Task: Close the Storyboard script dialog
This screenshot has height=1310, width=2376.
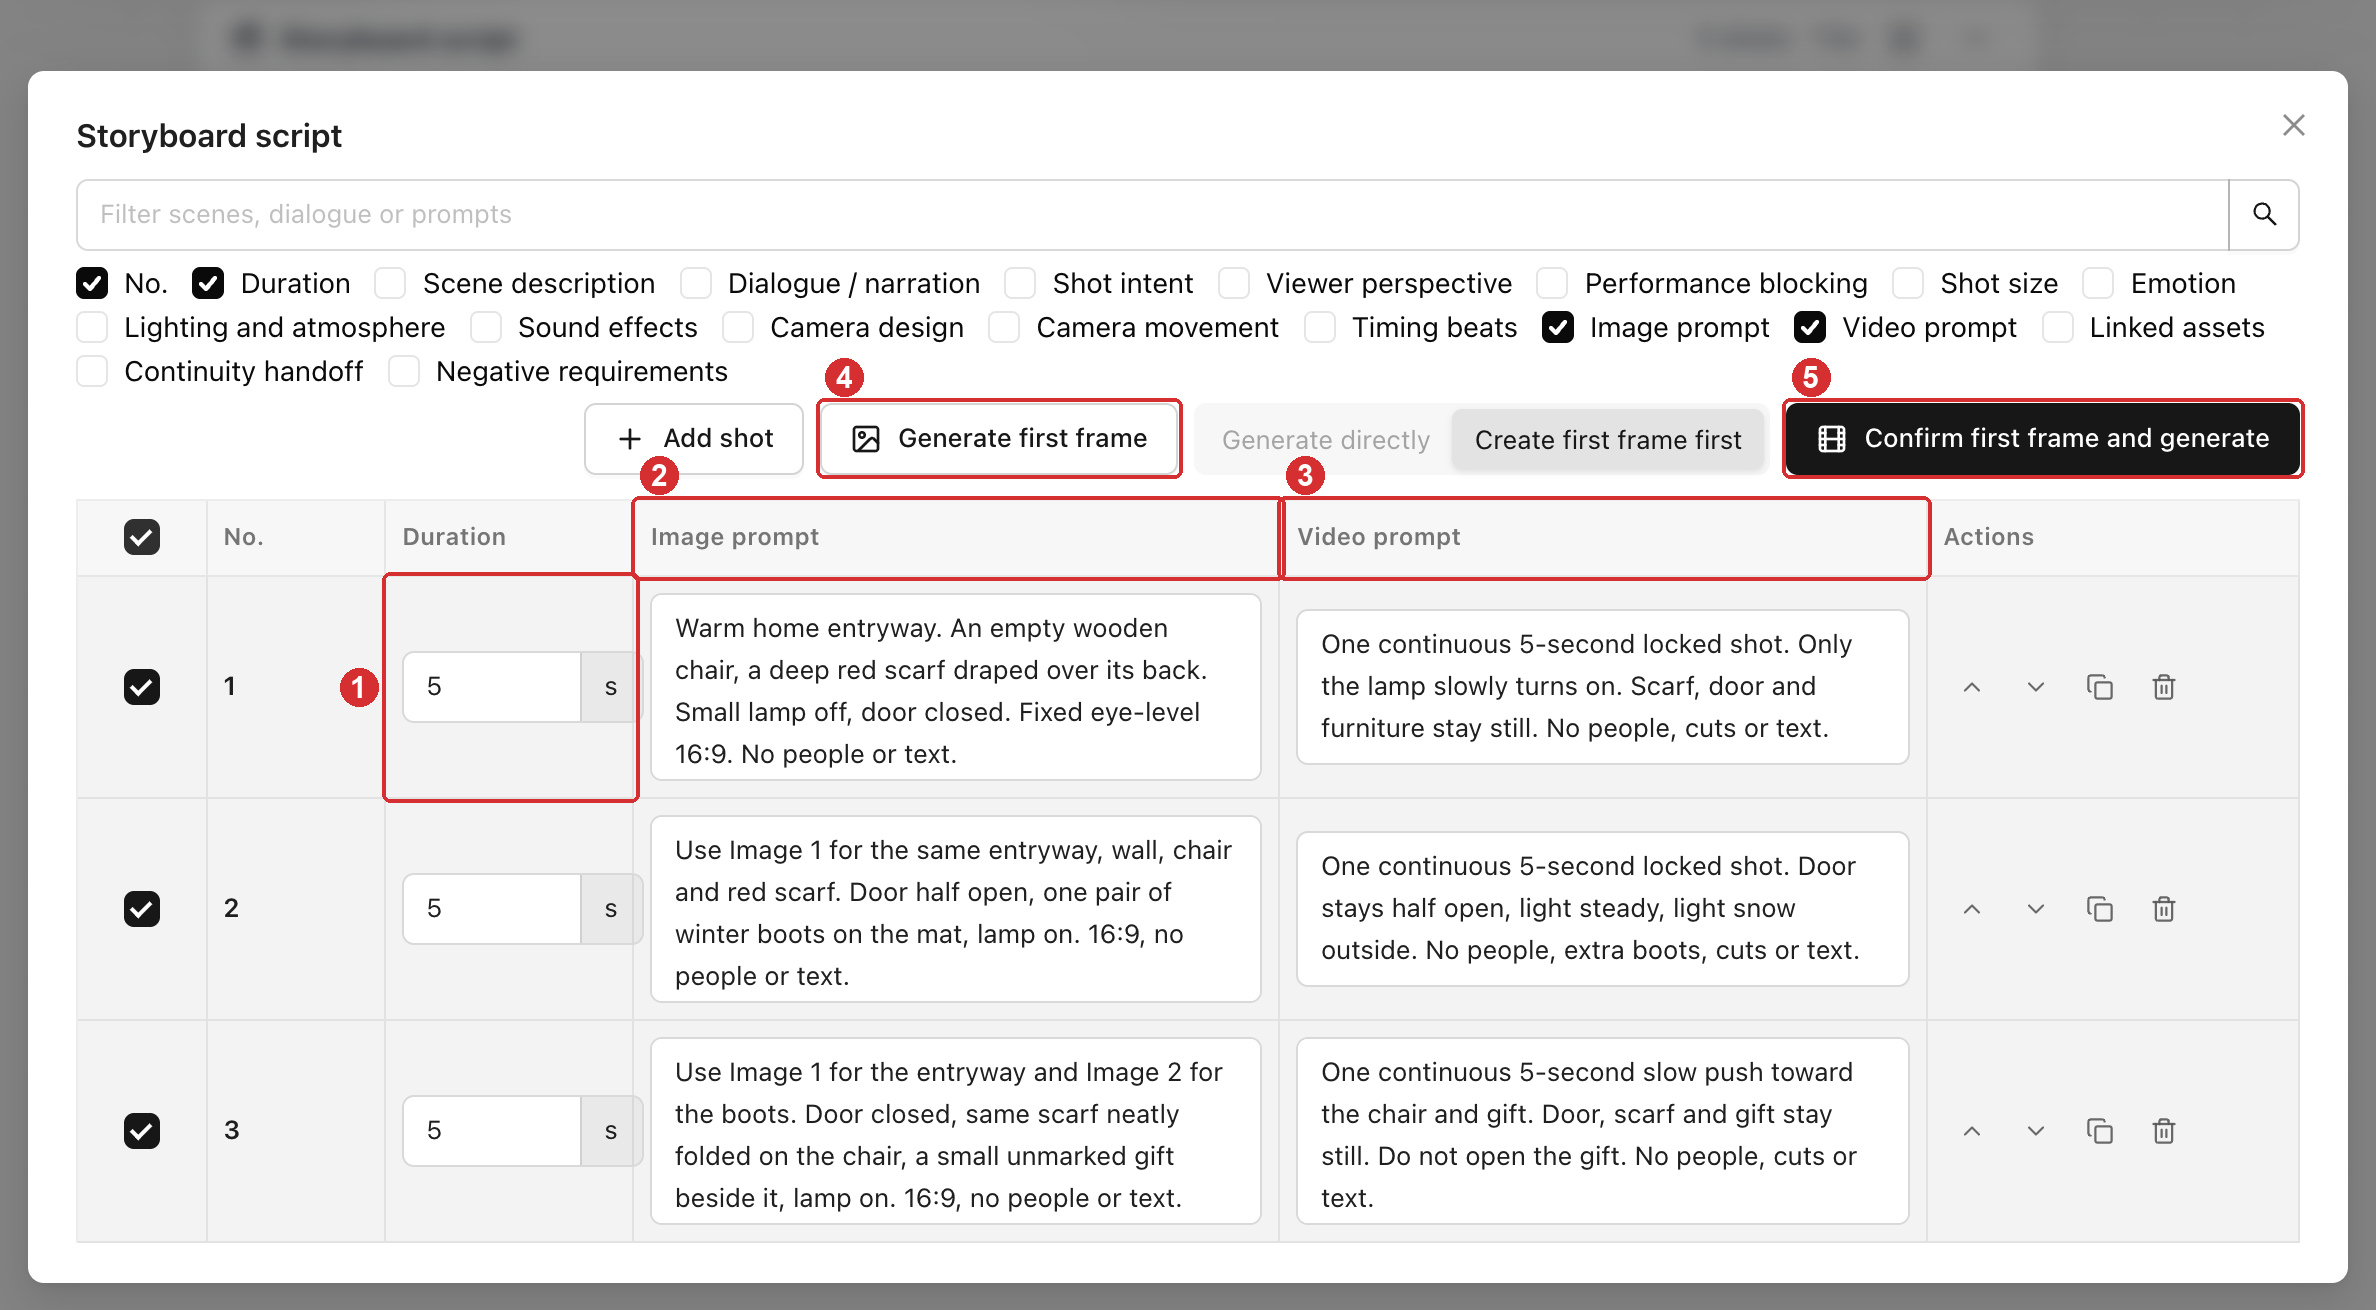Action: [x=2294, y=125]
